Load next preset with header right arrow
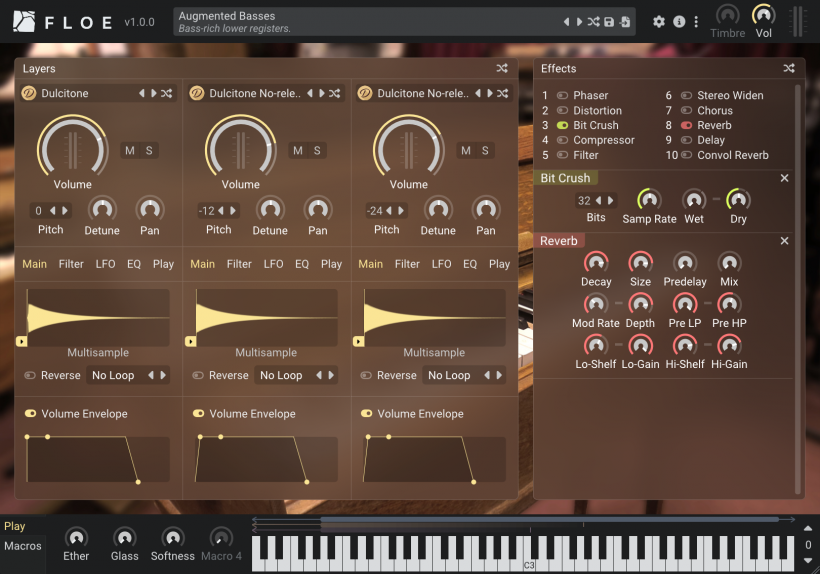The width and height of the screenshot is (820, 574). point(579,22)
